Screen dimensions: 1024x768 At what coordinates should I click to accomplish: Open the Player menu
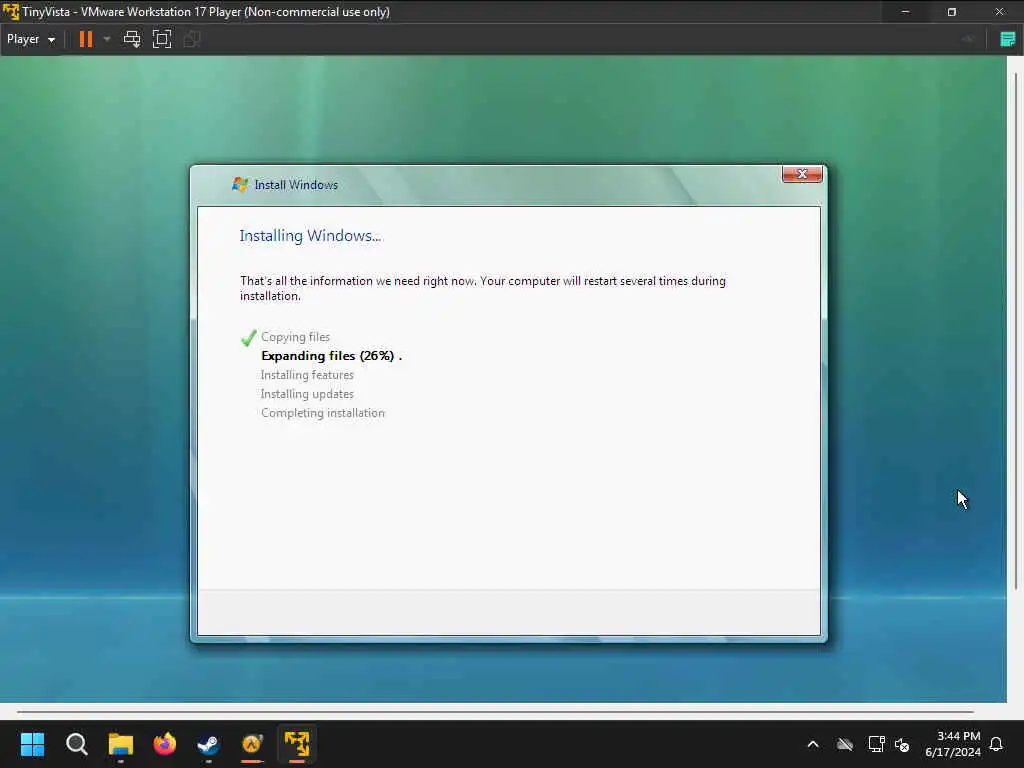31,39
